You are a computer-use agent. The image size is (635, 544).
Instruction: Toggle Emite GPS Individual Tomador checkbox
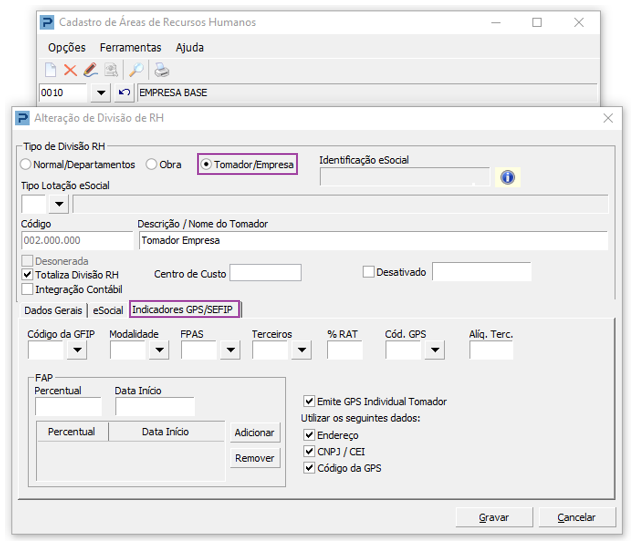pos(309,401)
